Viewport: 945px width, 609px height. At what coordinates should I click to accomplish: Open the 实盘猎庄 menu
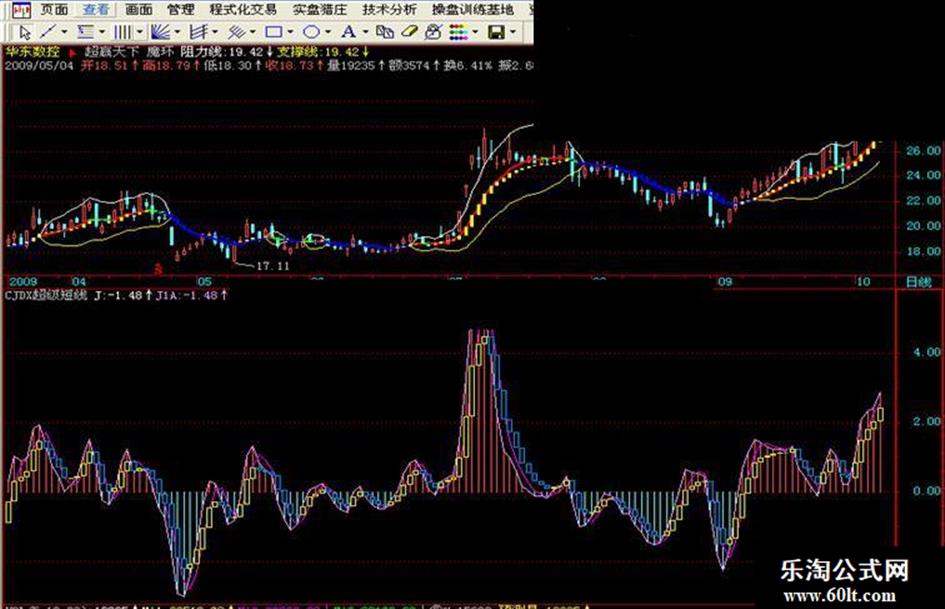(320, 10)
